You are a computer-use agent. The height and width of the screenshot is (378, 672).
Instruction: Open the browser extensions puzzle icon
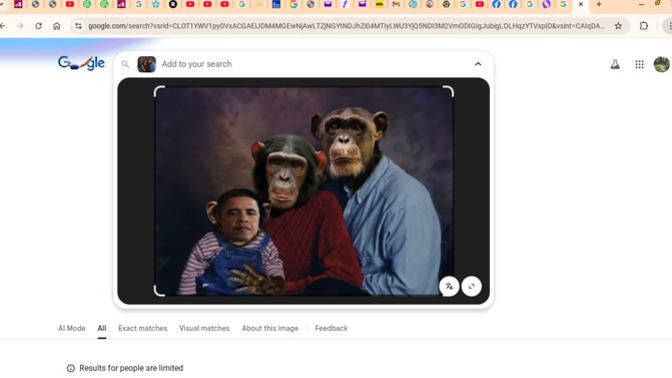[x=643, y=26]
